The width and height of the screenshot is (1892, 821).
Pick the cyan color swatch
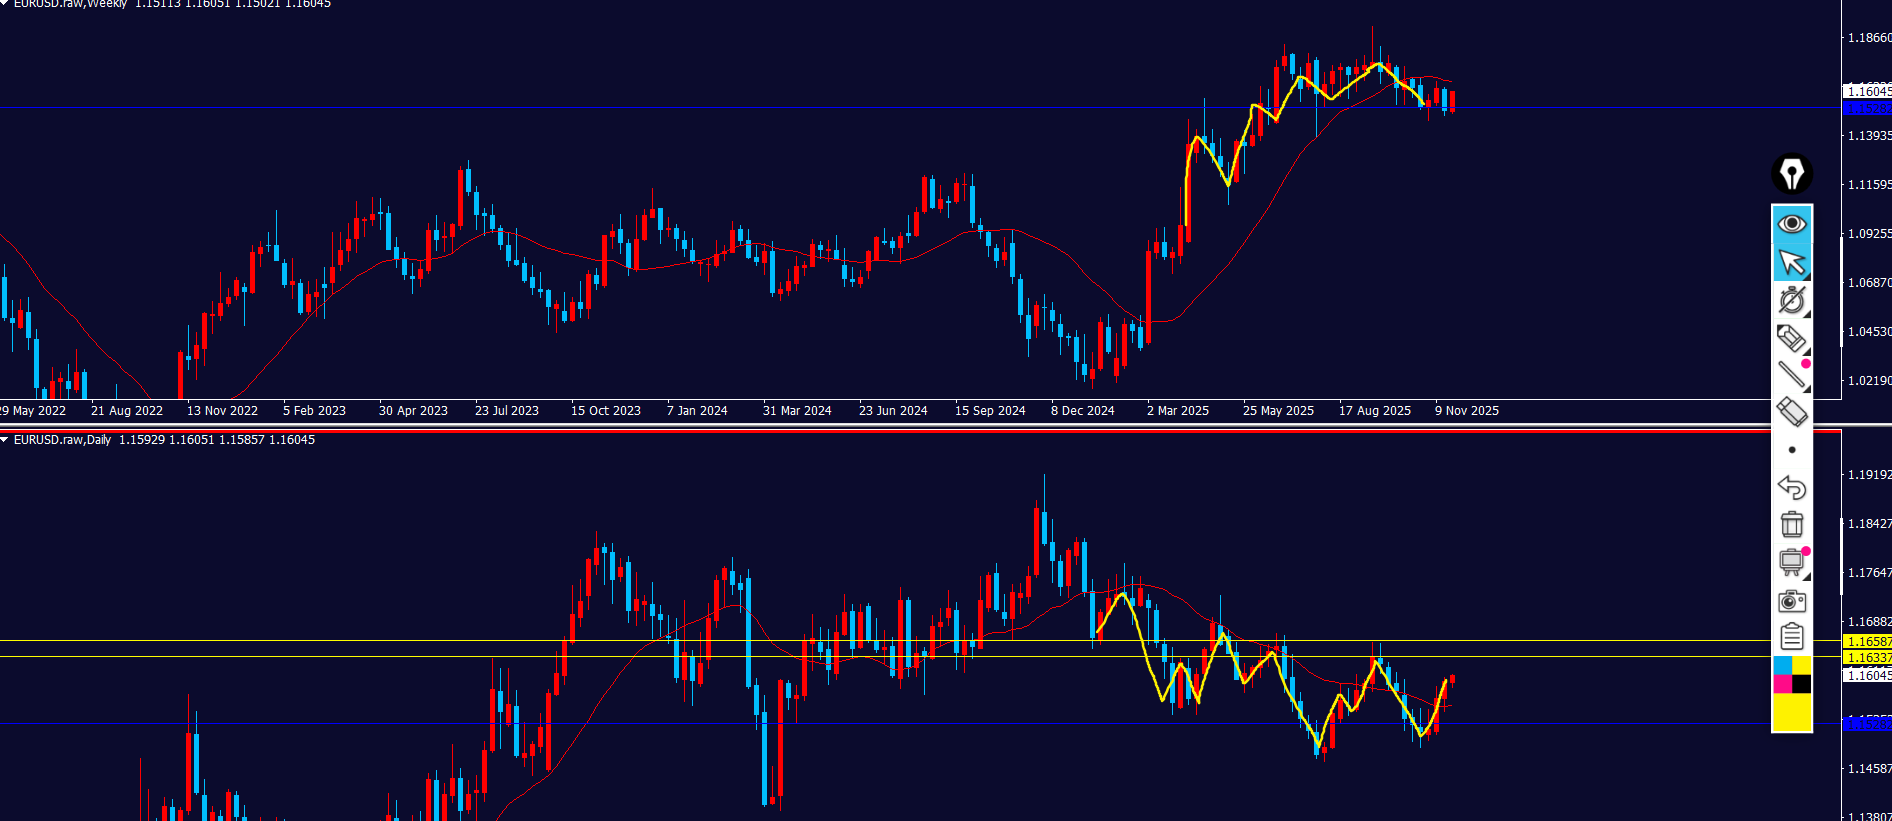coord(1782,666)
